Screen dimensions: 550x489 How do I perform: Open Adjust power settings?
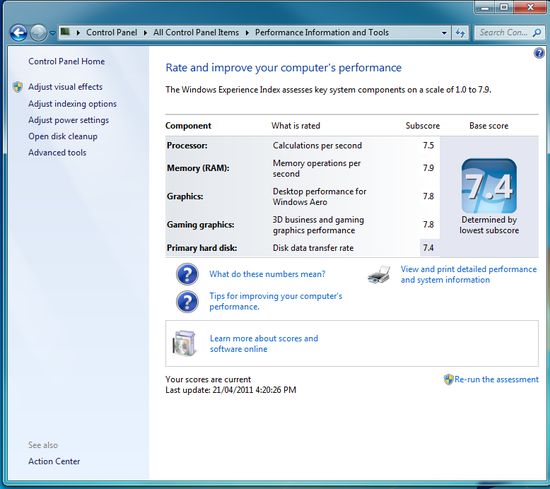coord(68,120)
